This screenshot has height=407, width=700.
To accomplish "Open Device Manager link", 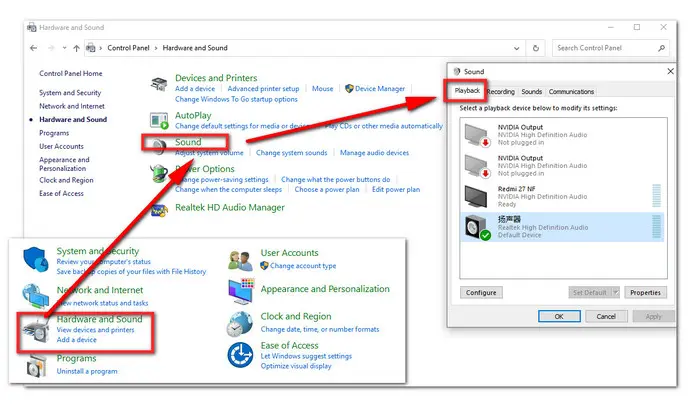I will (379, 89).
